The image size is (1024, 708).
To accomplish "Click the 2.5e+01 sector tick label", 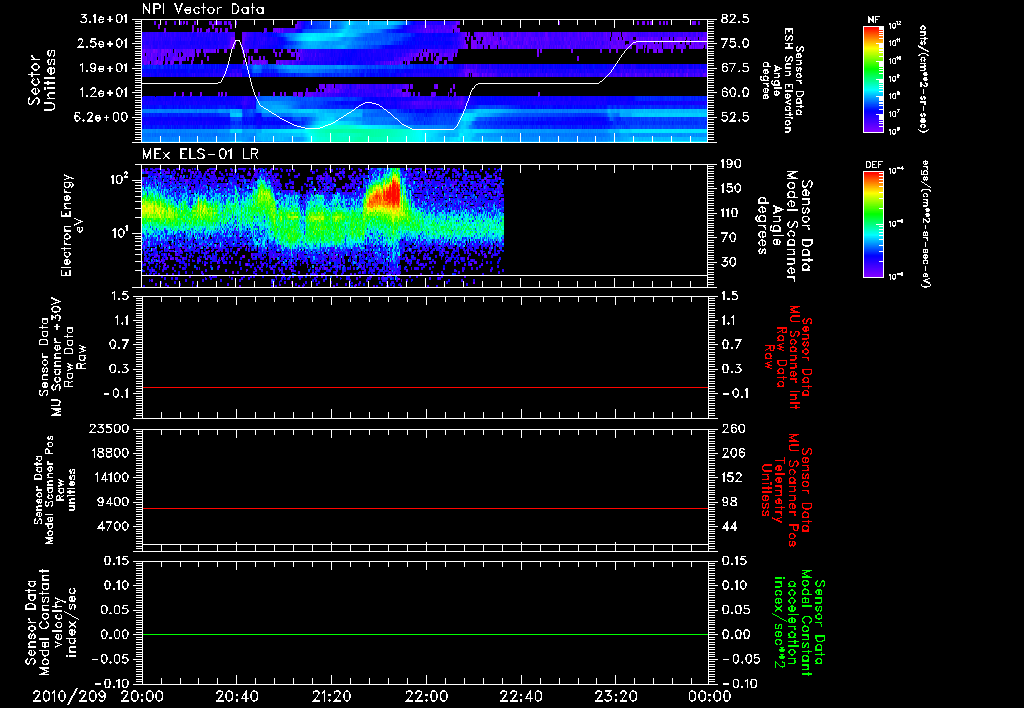I will click(x=105, y=43).
